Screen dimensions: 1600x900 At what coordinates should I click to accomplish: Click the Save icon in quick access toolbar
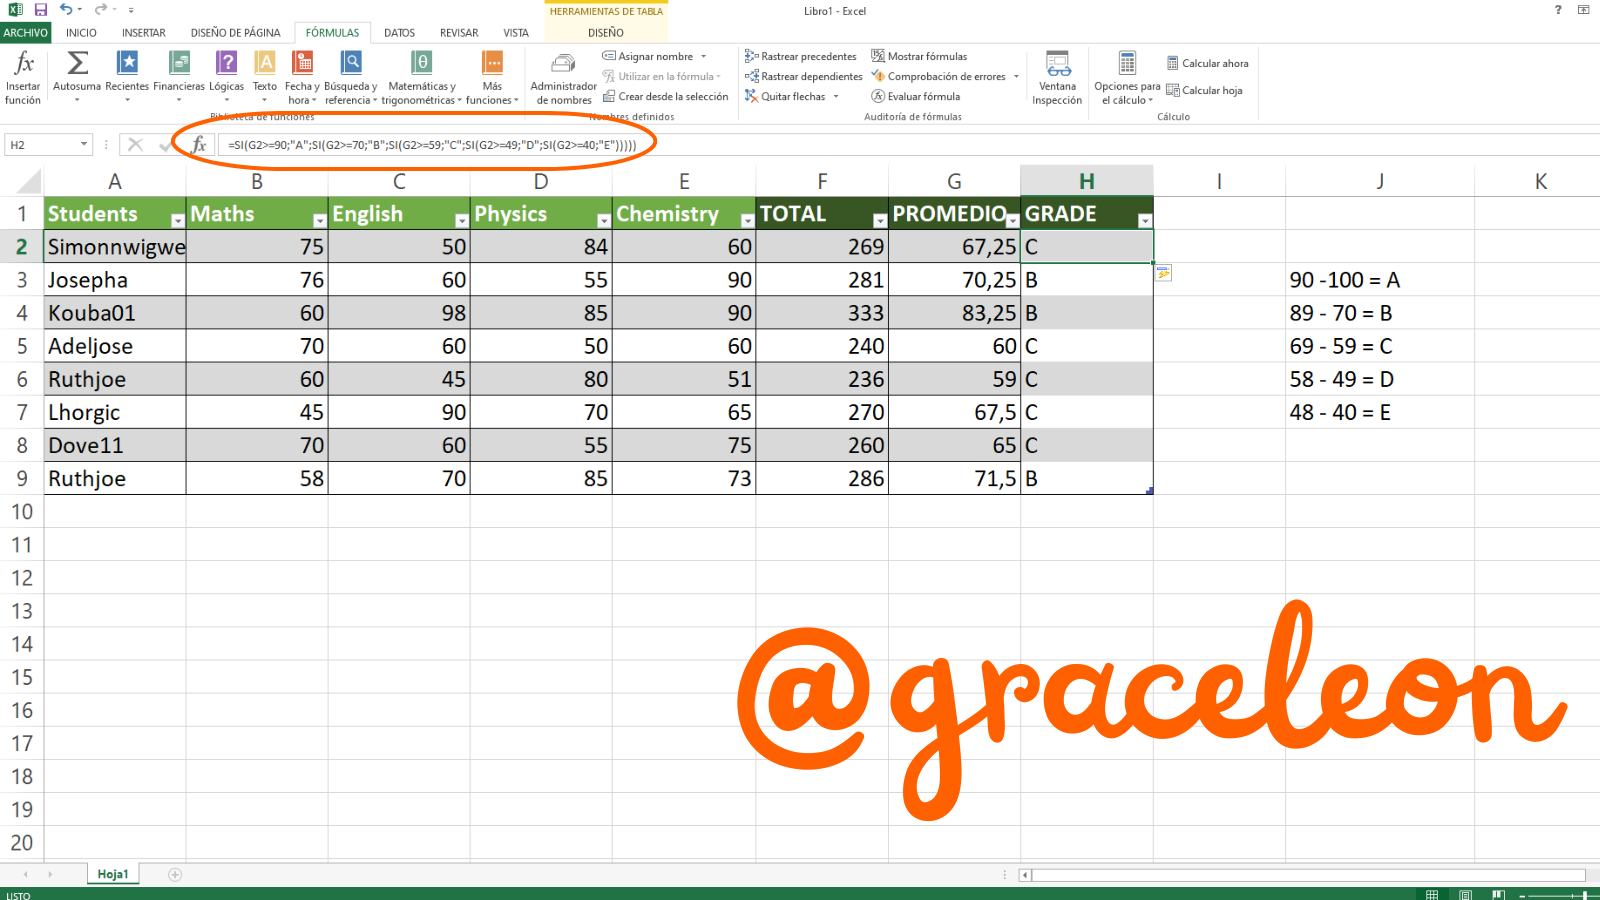pos(41,10)
